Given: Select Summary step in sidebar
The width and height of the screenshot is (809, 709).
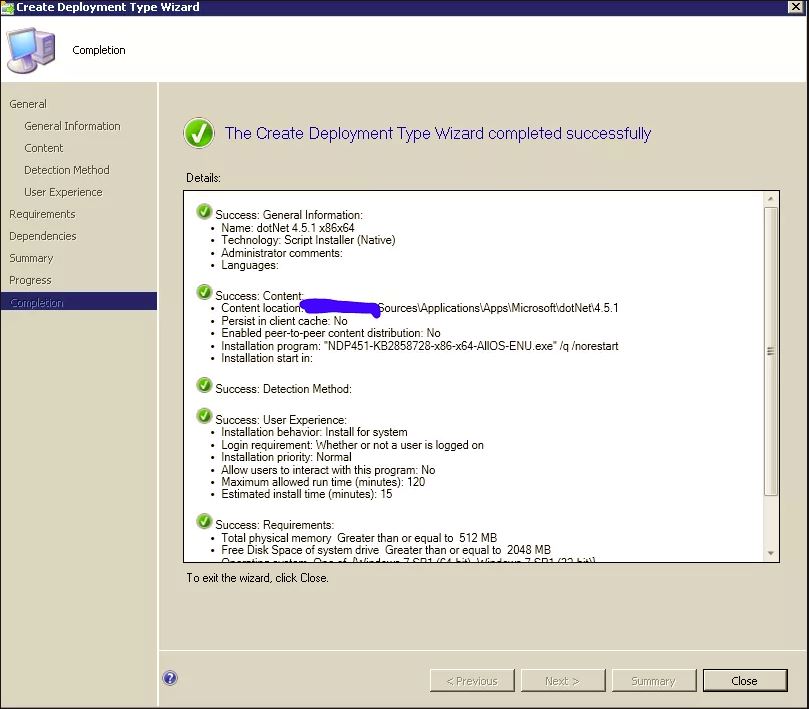Looking at the screenshot, I should pyautogui.click(x=31, y=258).
